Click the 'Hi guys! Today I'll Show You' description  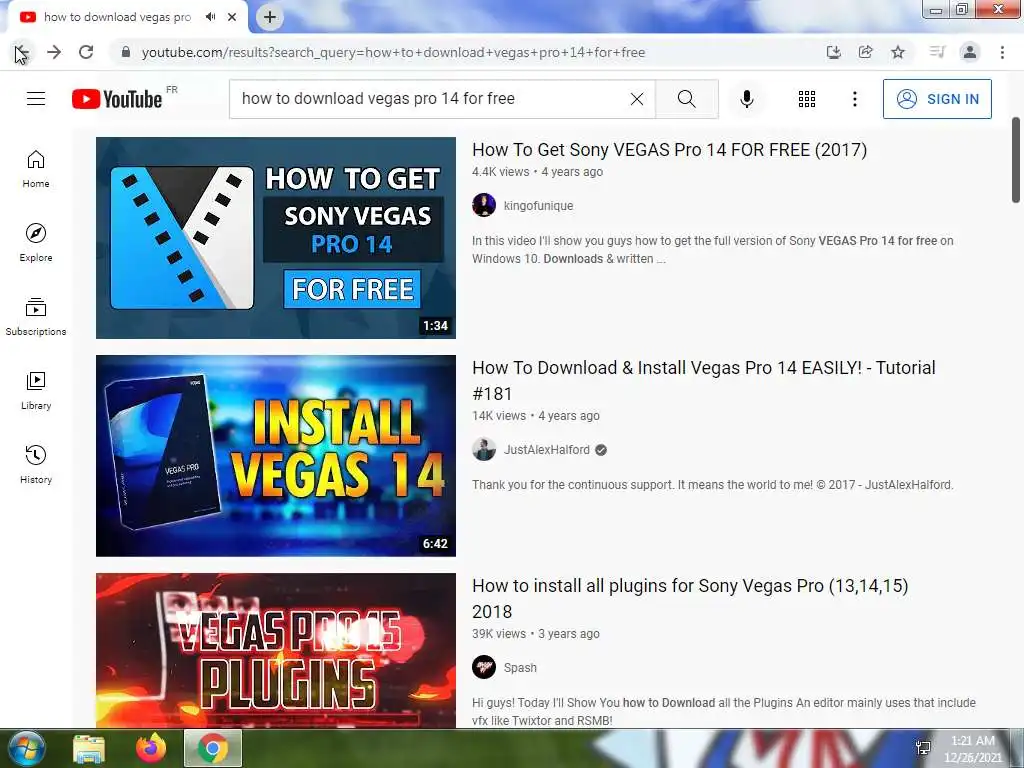point(724,712)
